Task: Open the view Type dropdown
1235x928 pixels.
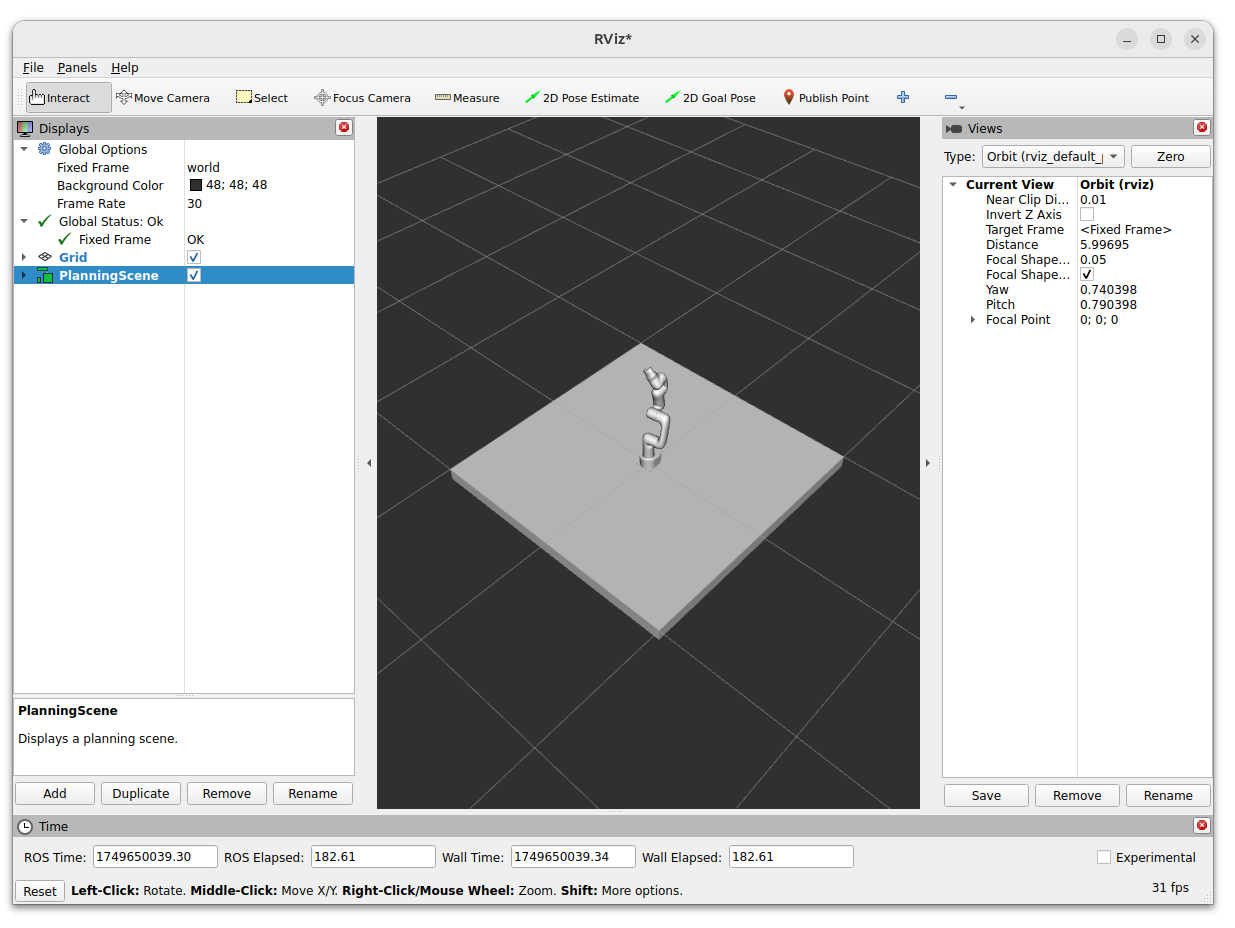Action: pos(1053,157)
